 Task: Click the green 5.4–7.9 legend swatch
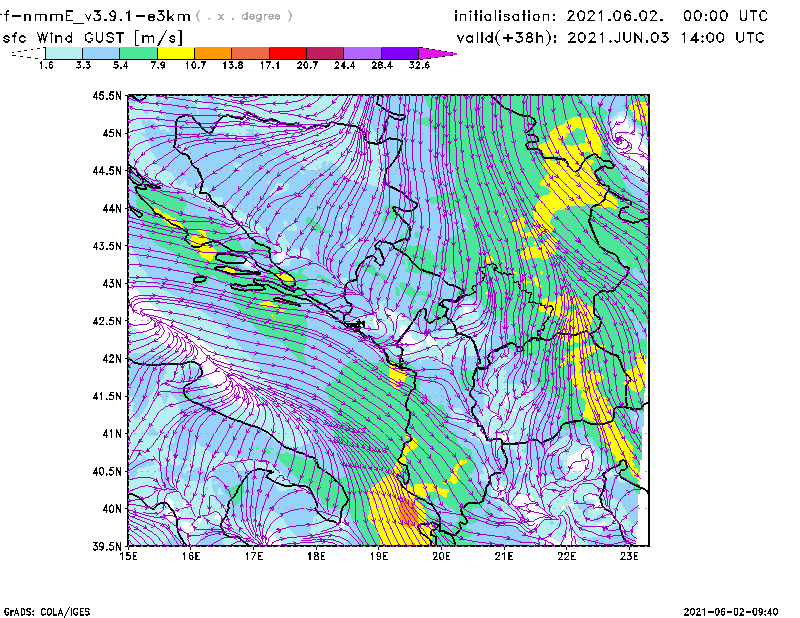[138, 53]
